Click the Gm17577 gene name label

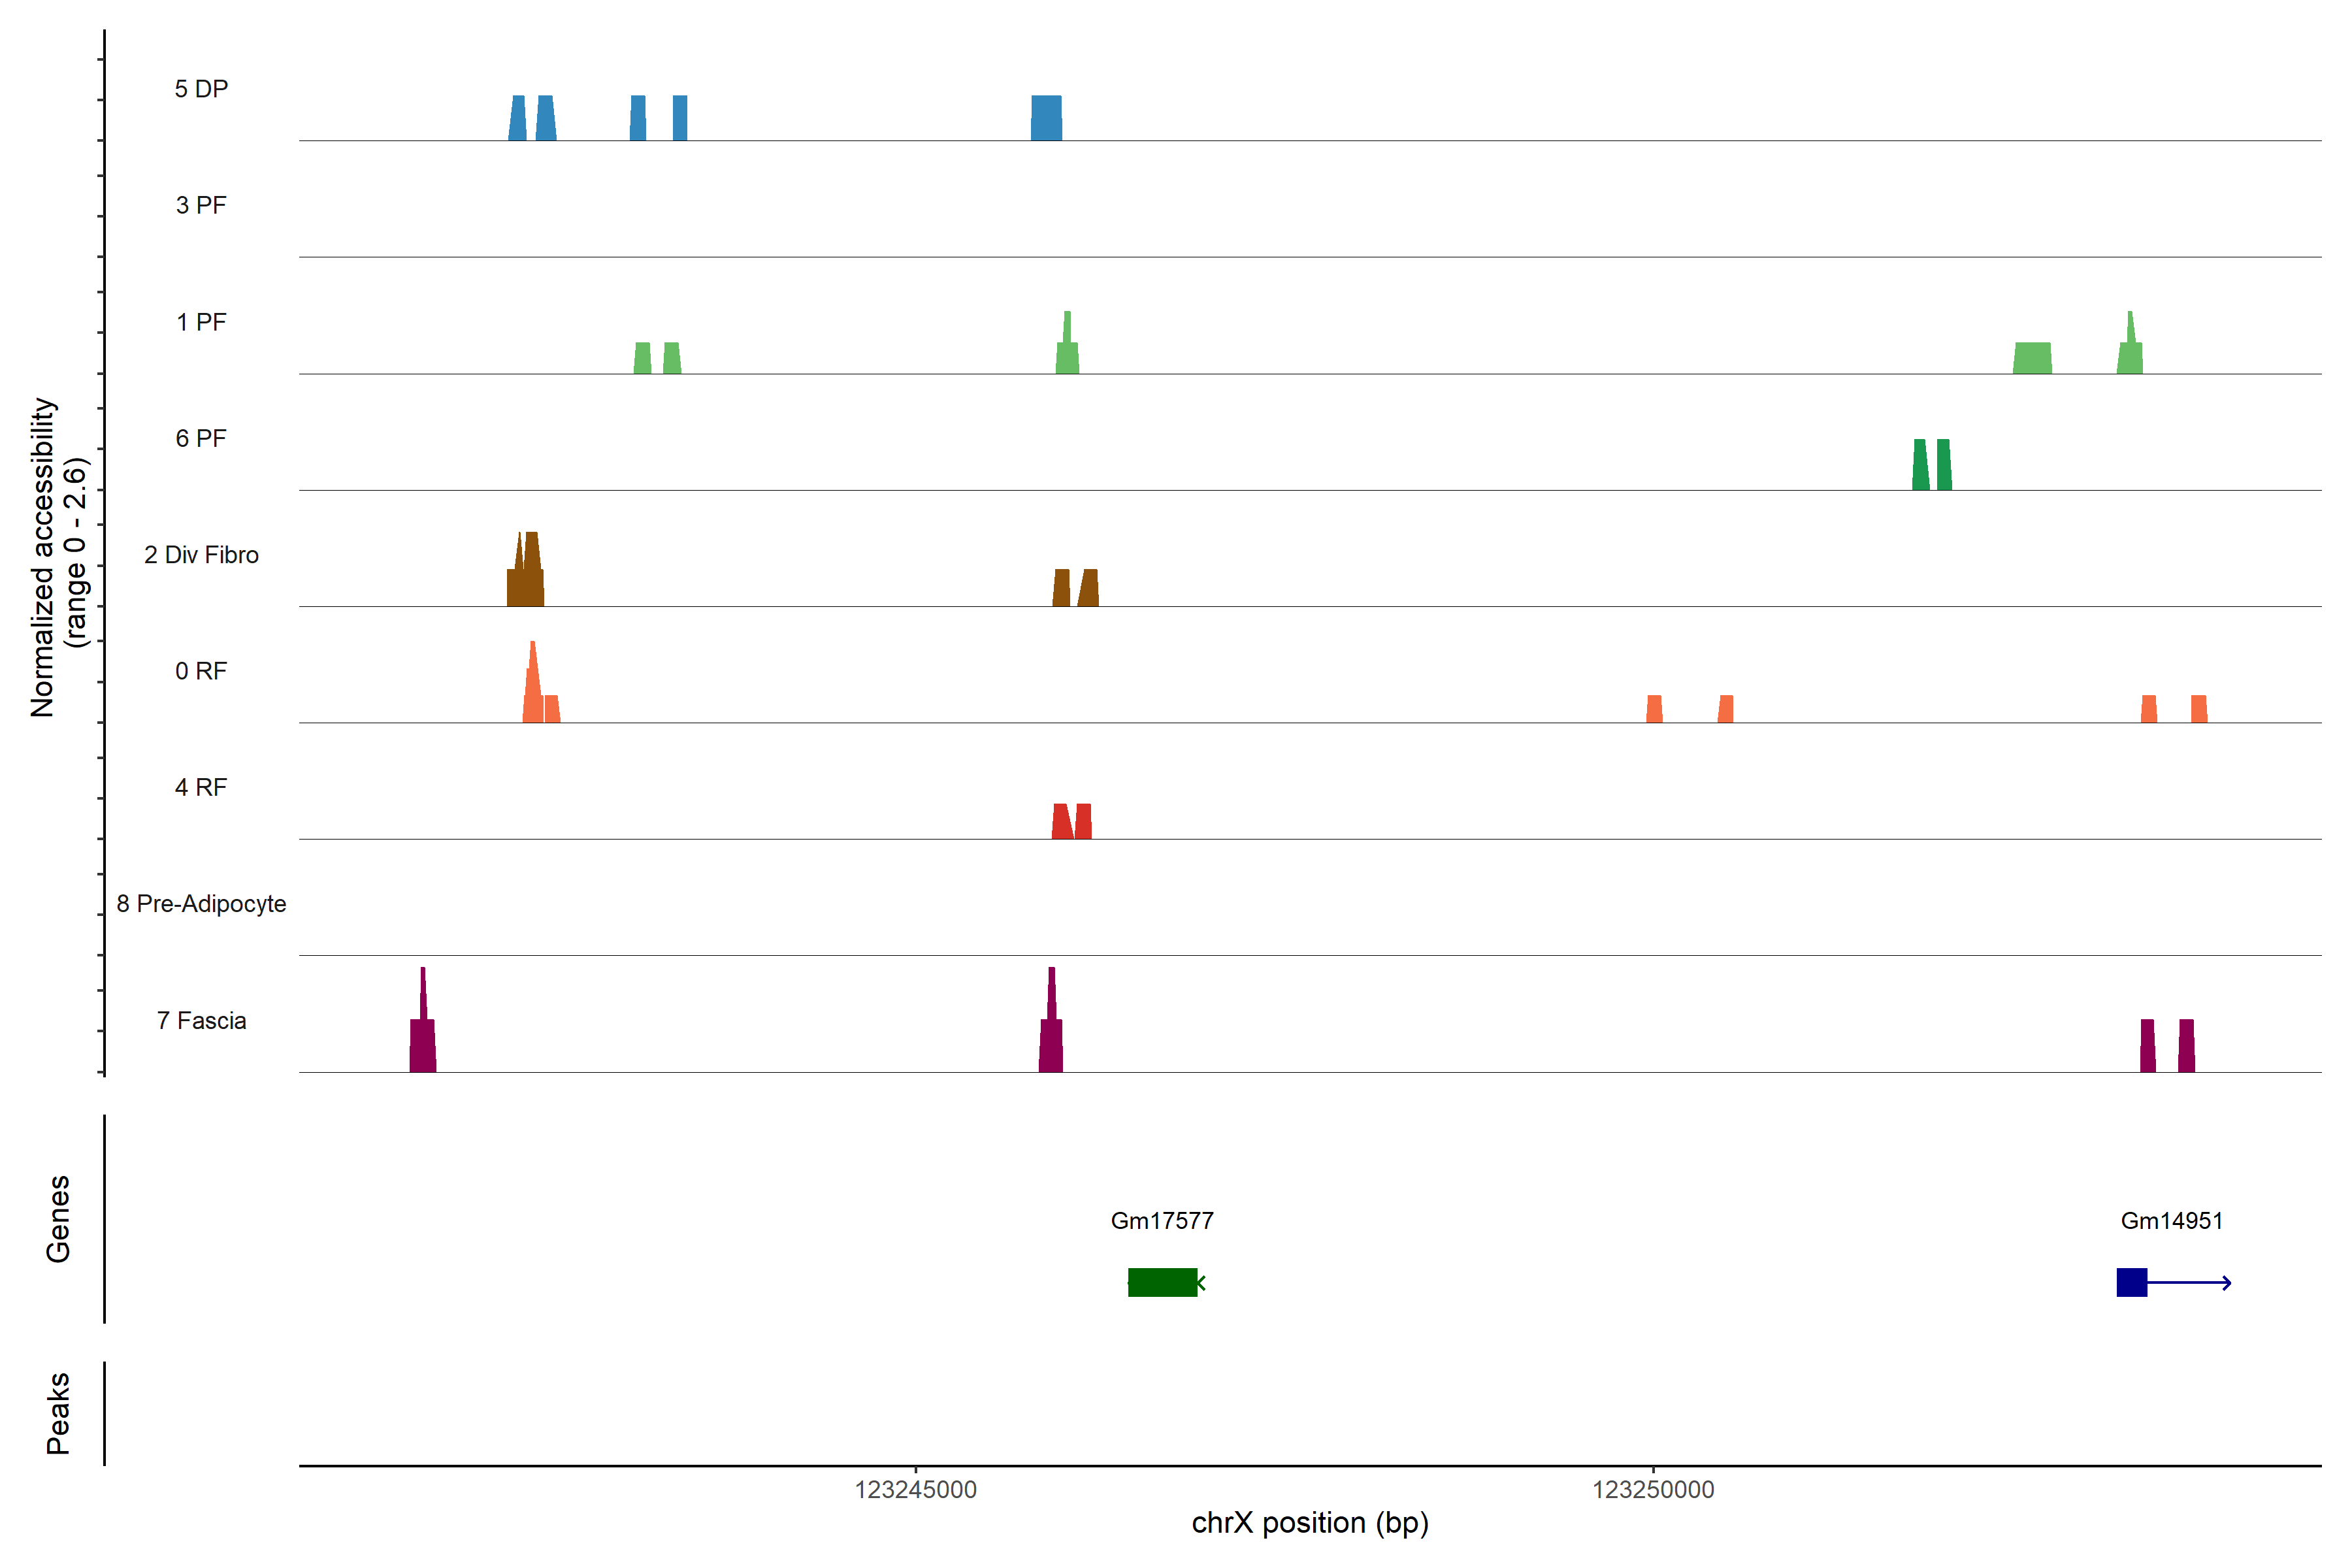(1162, 1220)
